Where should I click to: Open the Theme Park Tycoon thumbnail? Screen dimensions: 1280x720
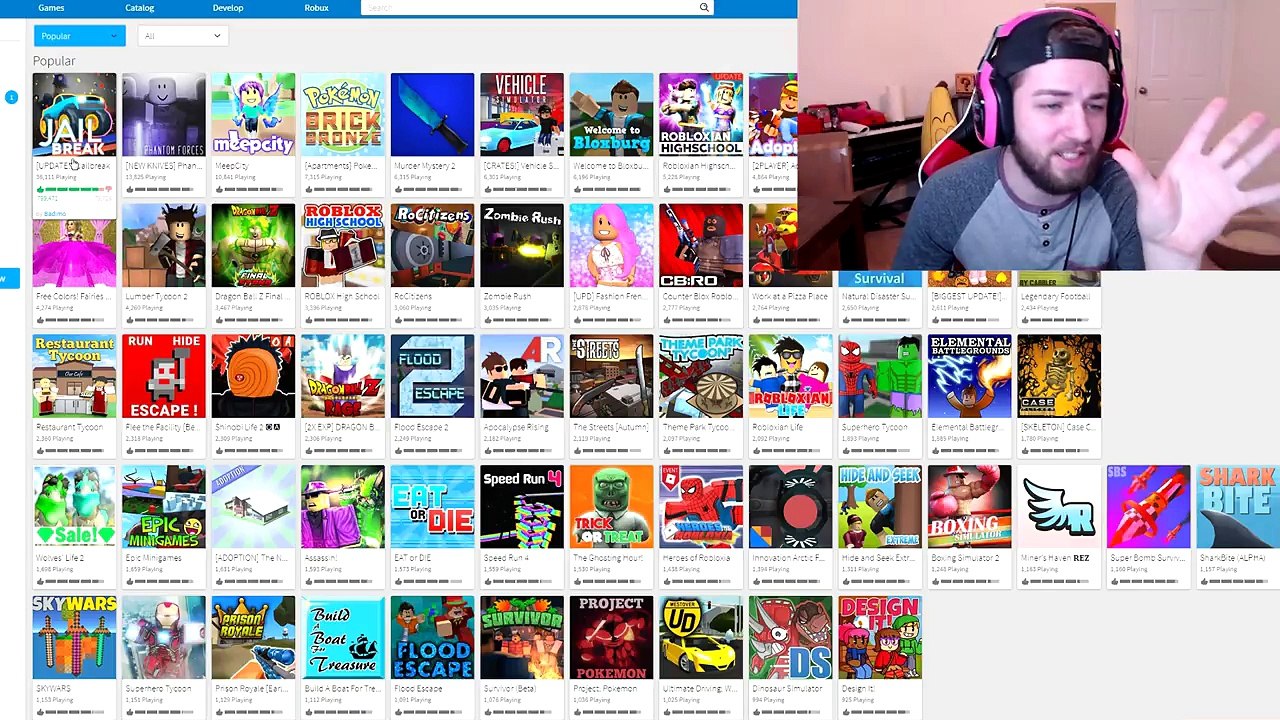tap(701, 376)
